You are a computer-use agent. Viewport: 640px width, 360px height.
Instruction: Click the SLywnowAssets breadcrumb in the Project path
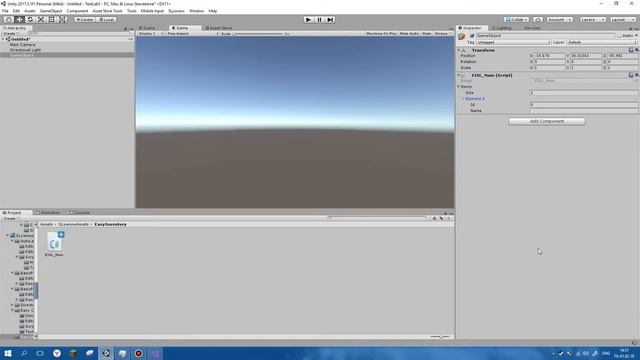(x=73, y=224)
